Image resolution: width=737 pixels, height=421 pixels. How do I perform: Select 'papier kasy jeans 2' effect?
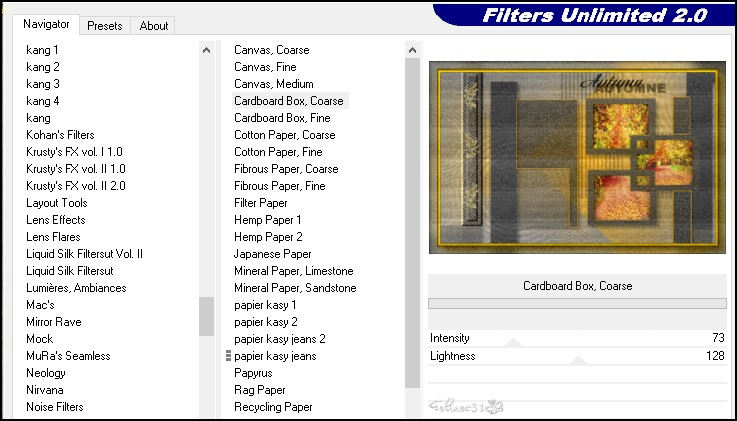pos(280,339)
